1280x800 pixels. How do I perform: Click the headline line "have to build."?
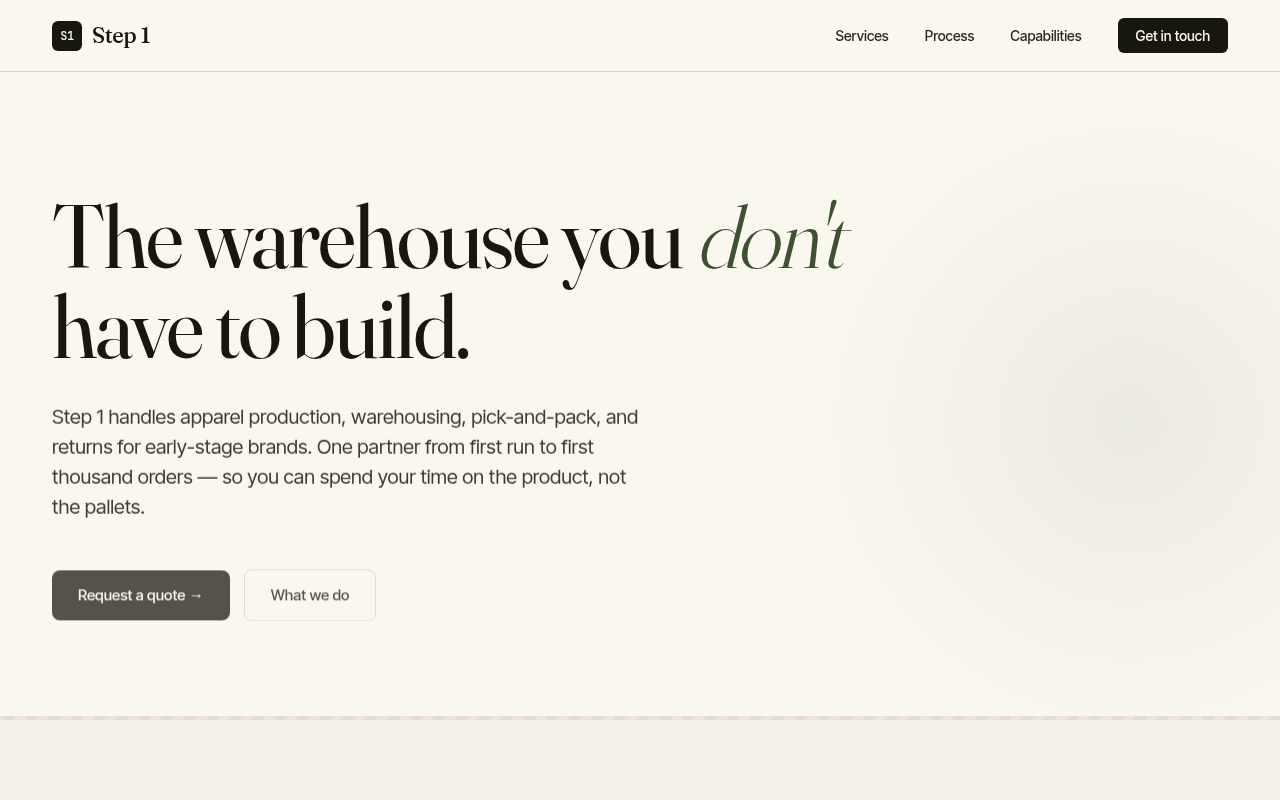click(260, 328)
